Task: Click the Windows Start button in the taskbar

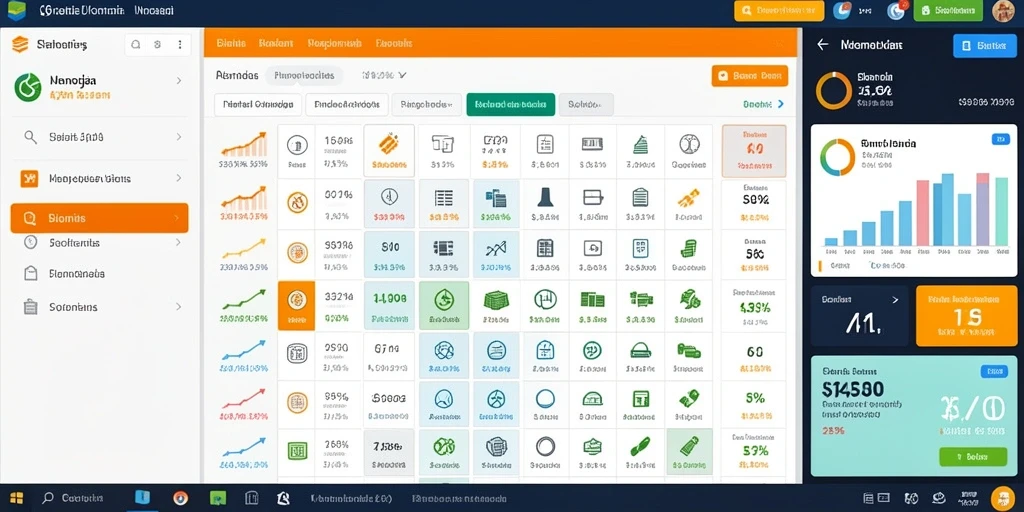Action: (16, 498)
